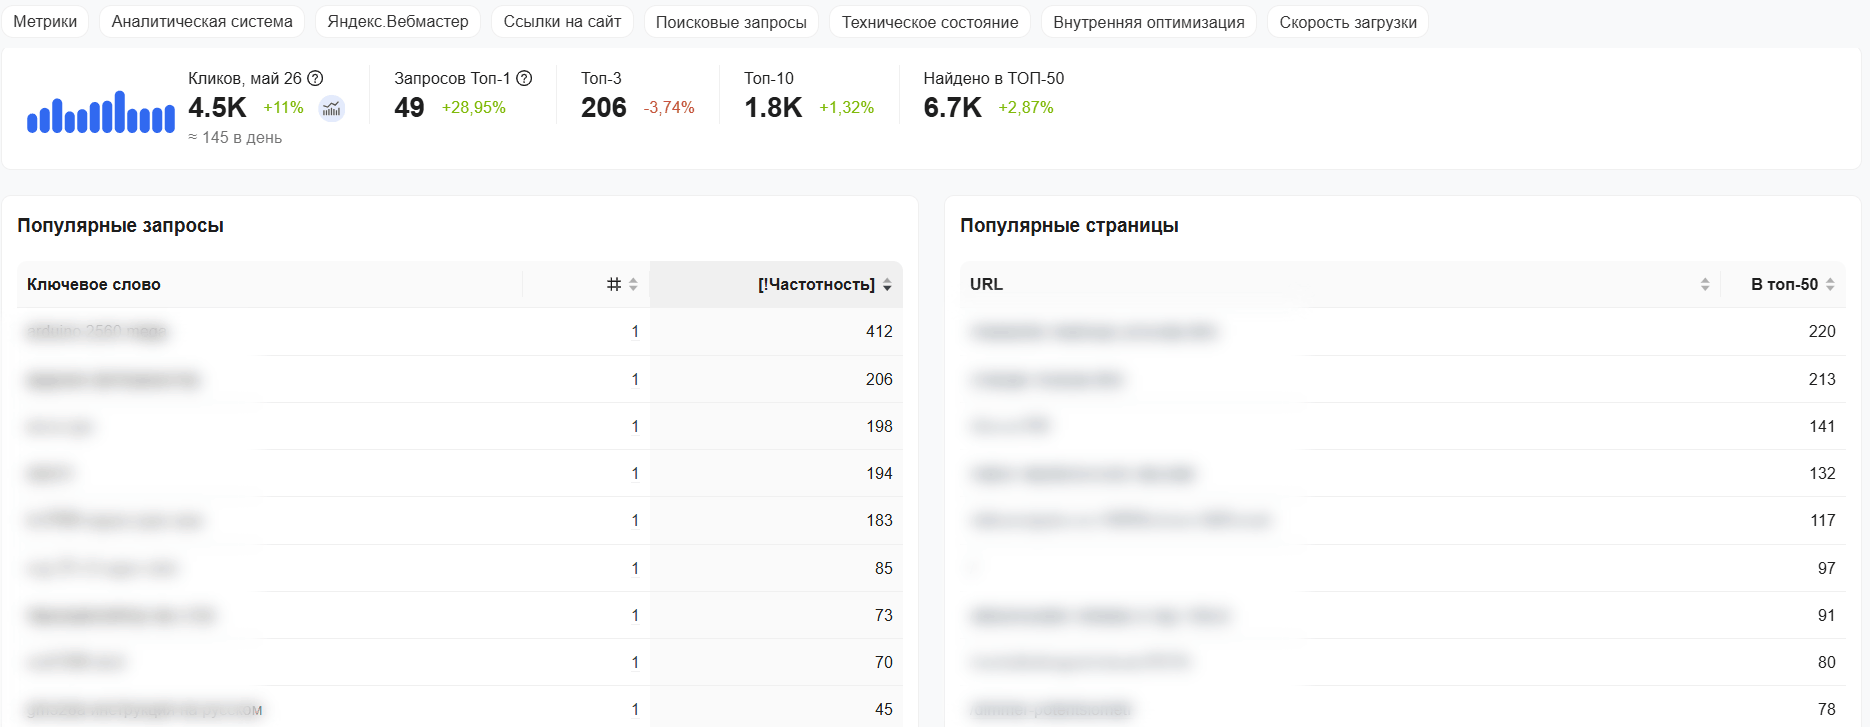This screenshot has height=727, width=1870.
Task: Click the top-50 count 141
Action: pos(1822,427)
